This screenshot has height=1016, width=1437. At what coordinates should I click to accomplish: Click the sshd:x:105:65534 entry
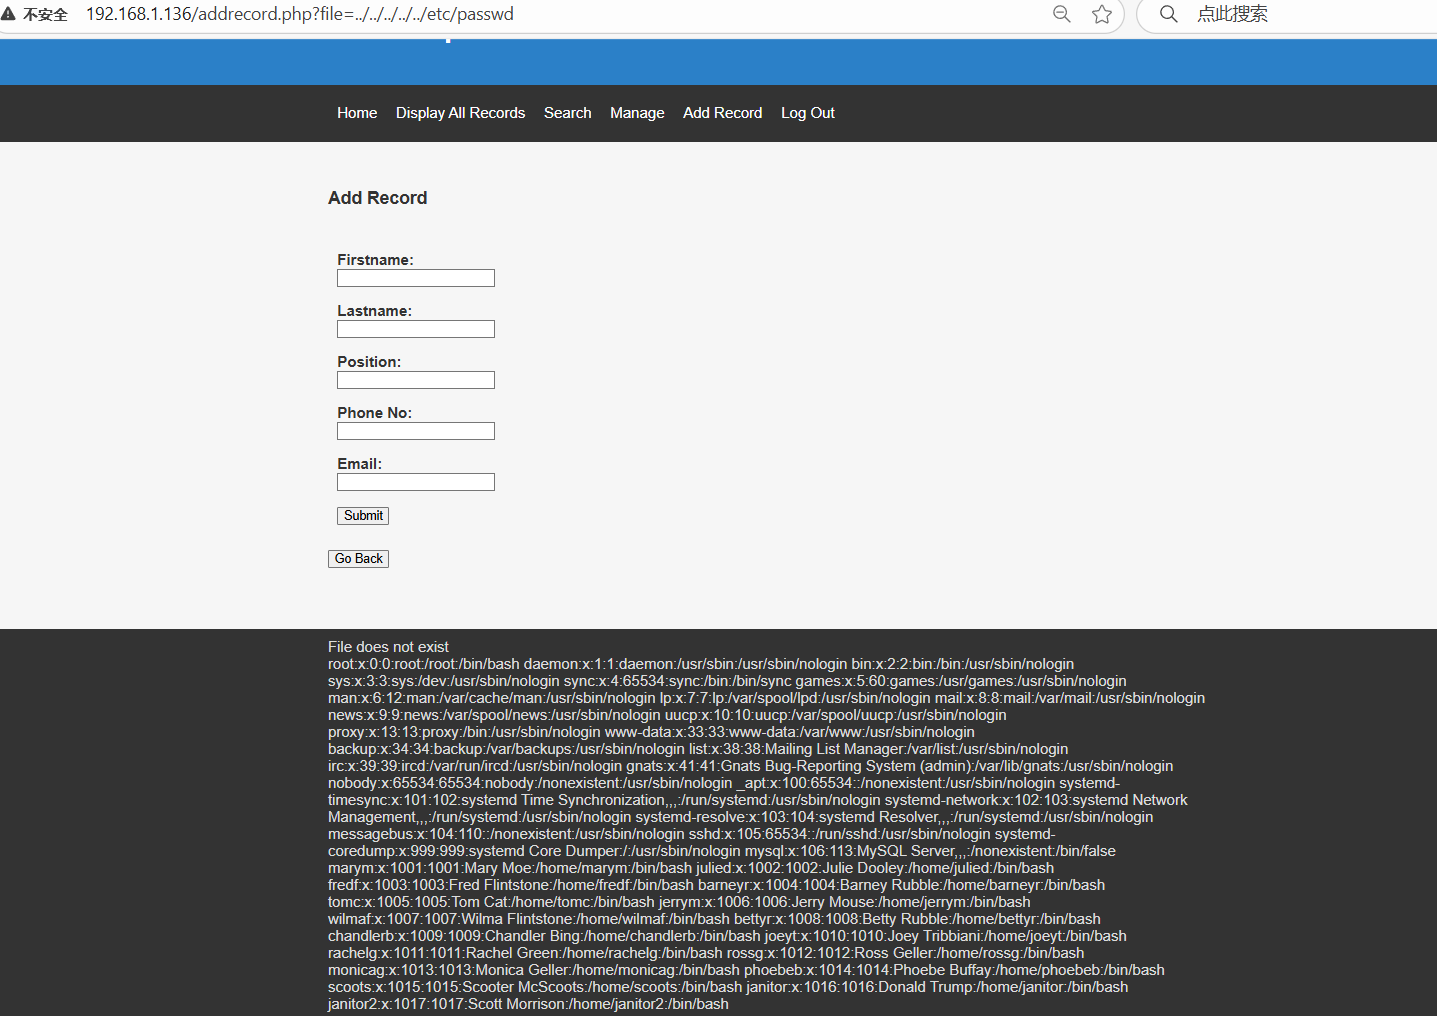point(840,834)
